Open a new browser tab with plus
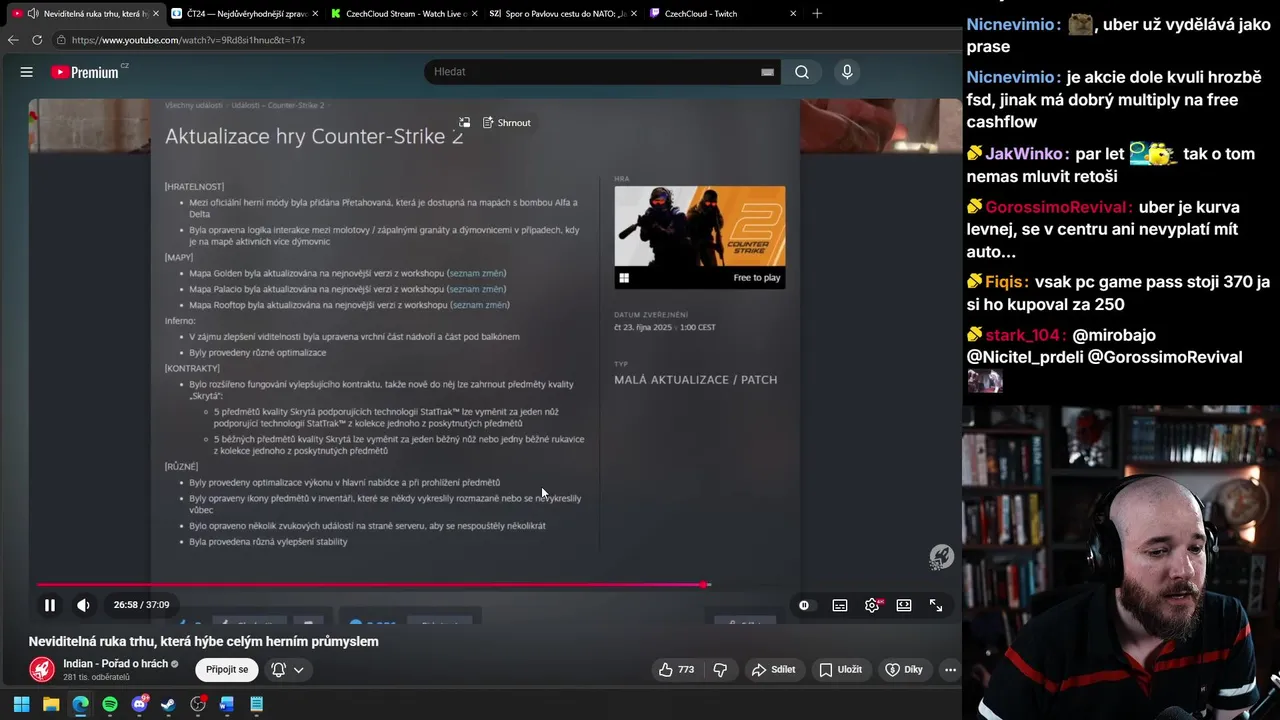 pos(817,13)
